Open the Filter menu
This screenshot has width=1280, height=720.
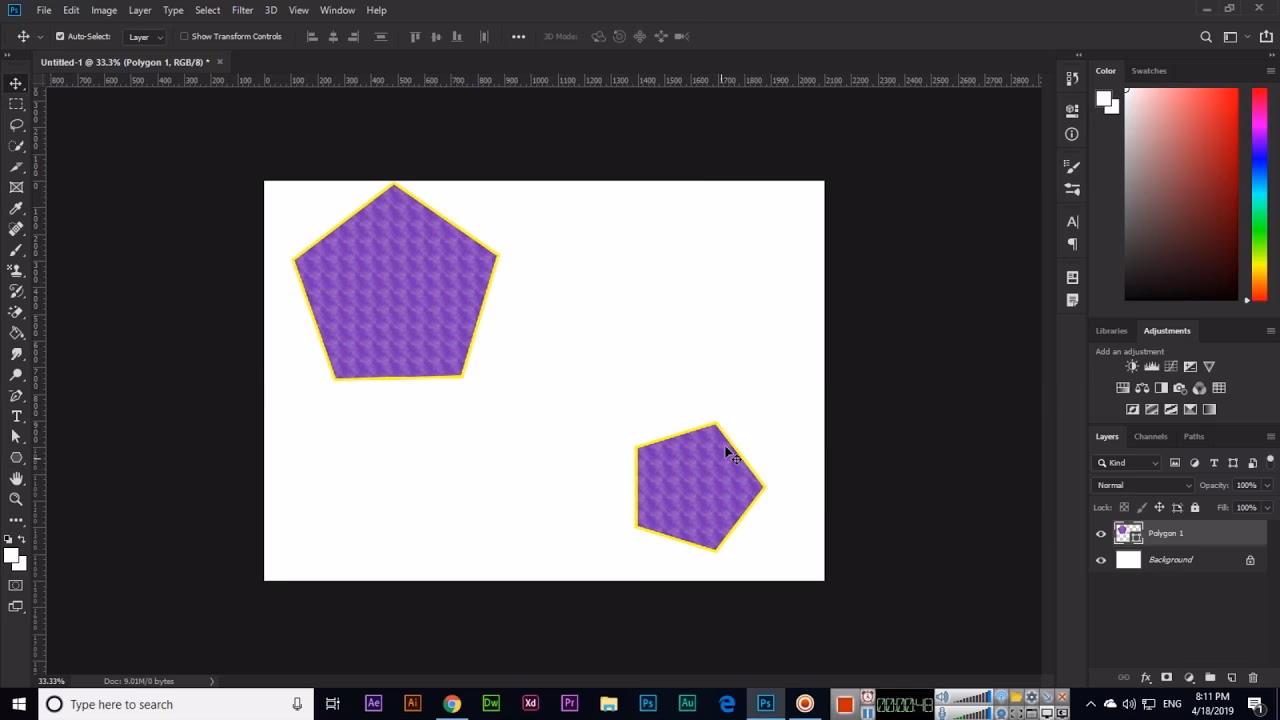click(x=242, y=10)
